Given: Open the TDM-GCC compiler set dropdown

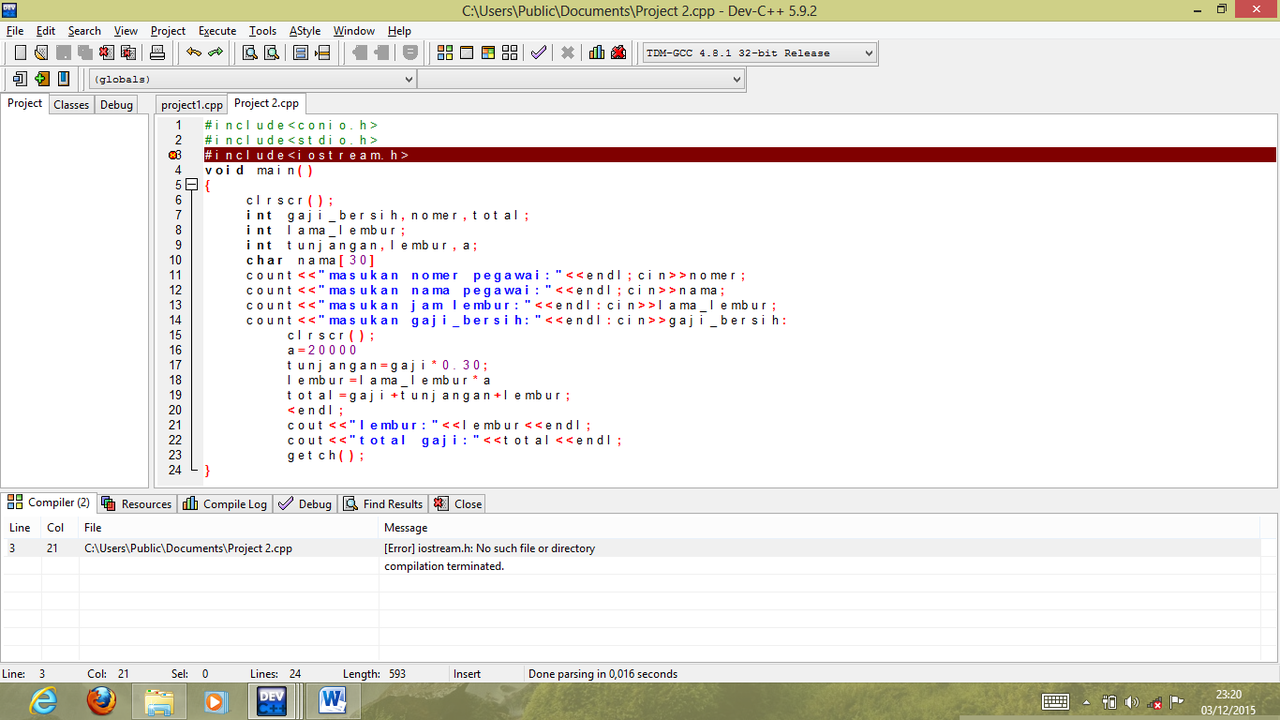Looking at the screenshot, I should pyautogui.click(x=760, y=53).
